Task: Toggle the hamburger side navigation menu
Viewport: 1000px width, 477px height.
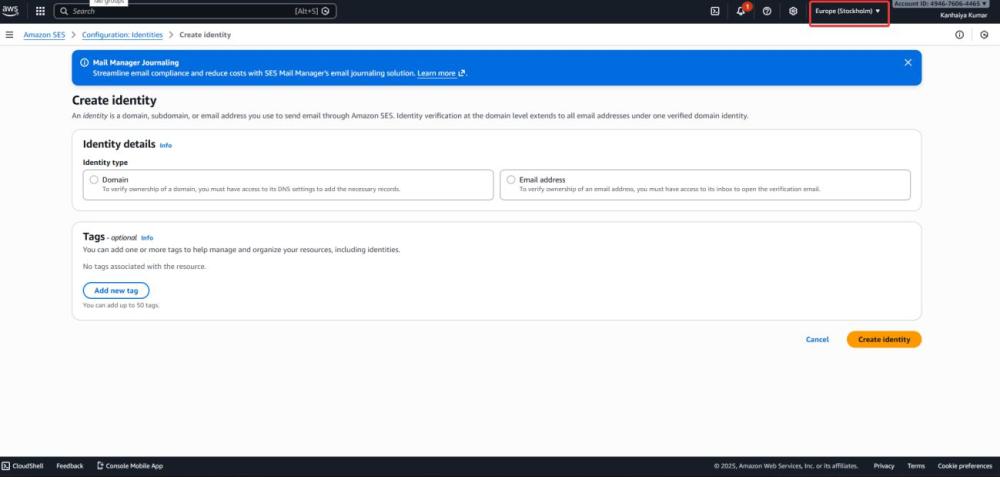Action: point(9,35)
